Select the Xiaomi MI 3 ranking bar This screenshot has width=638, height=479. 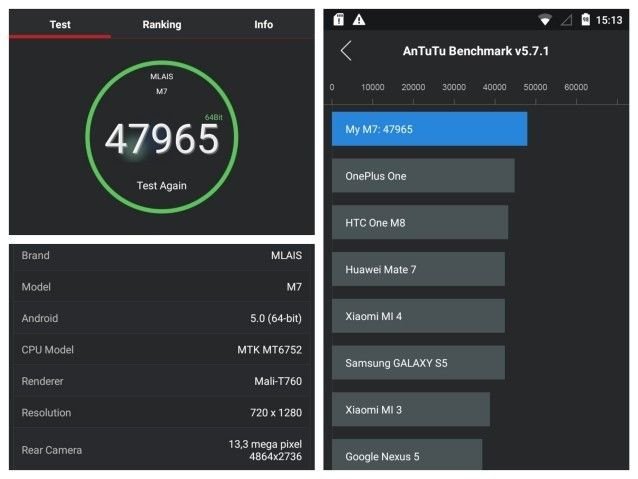411,409
